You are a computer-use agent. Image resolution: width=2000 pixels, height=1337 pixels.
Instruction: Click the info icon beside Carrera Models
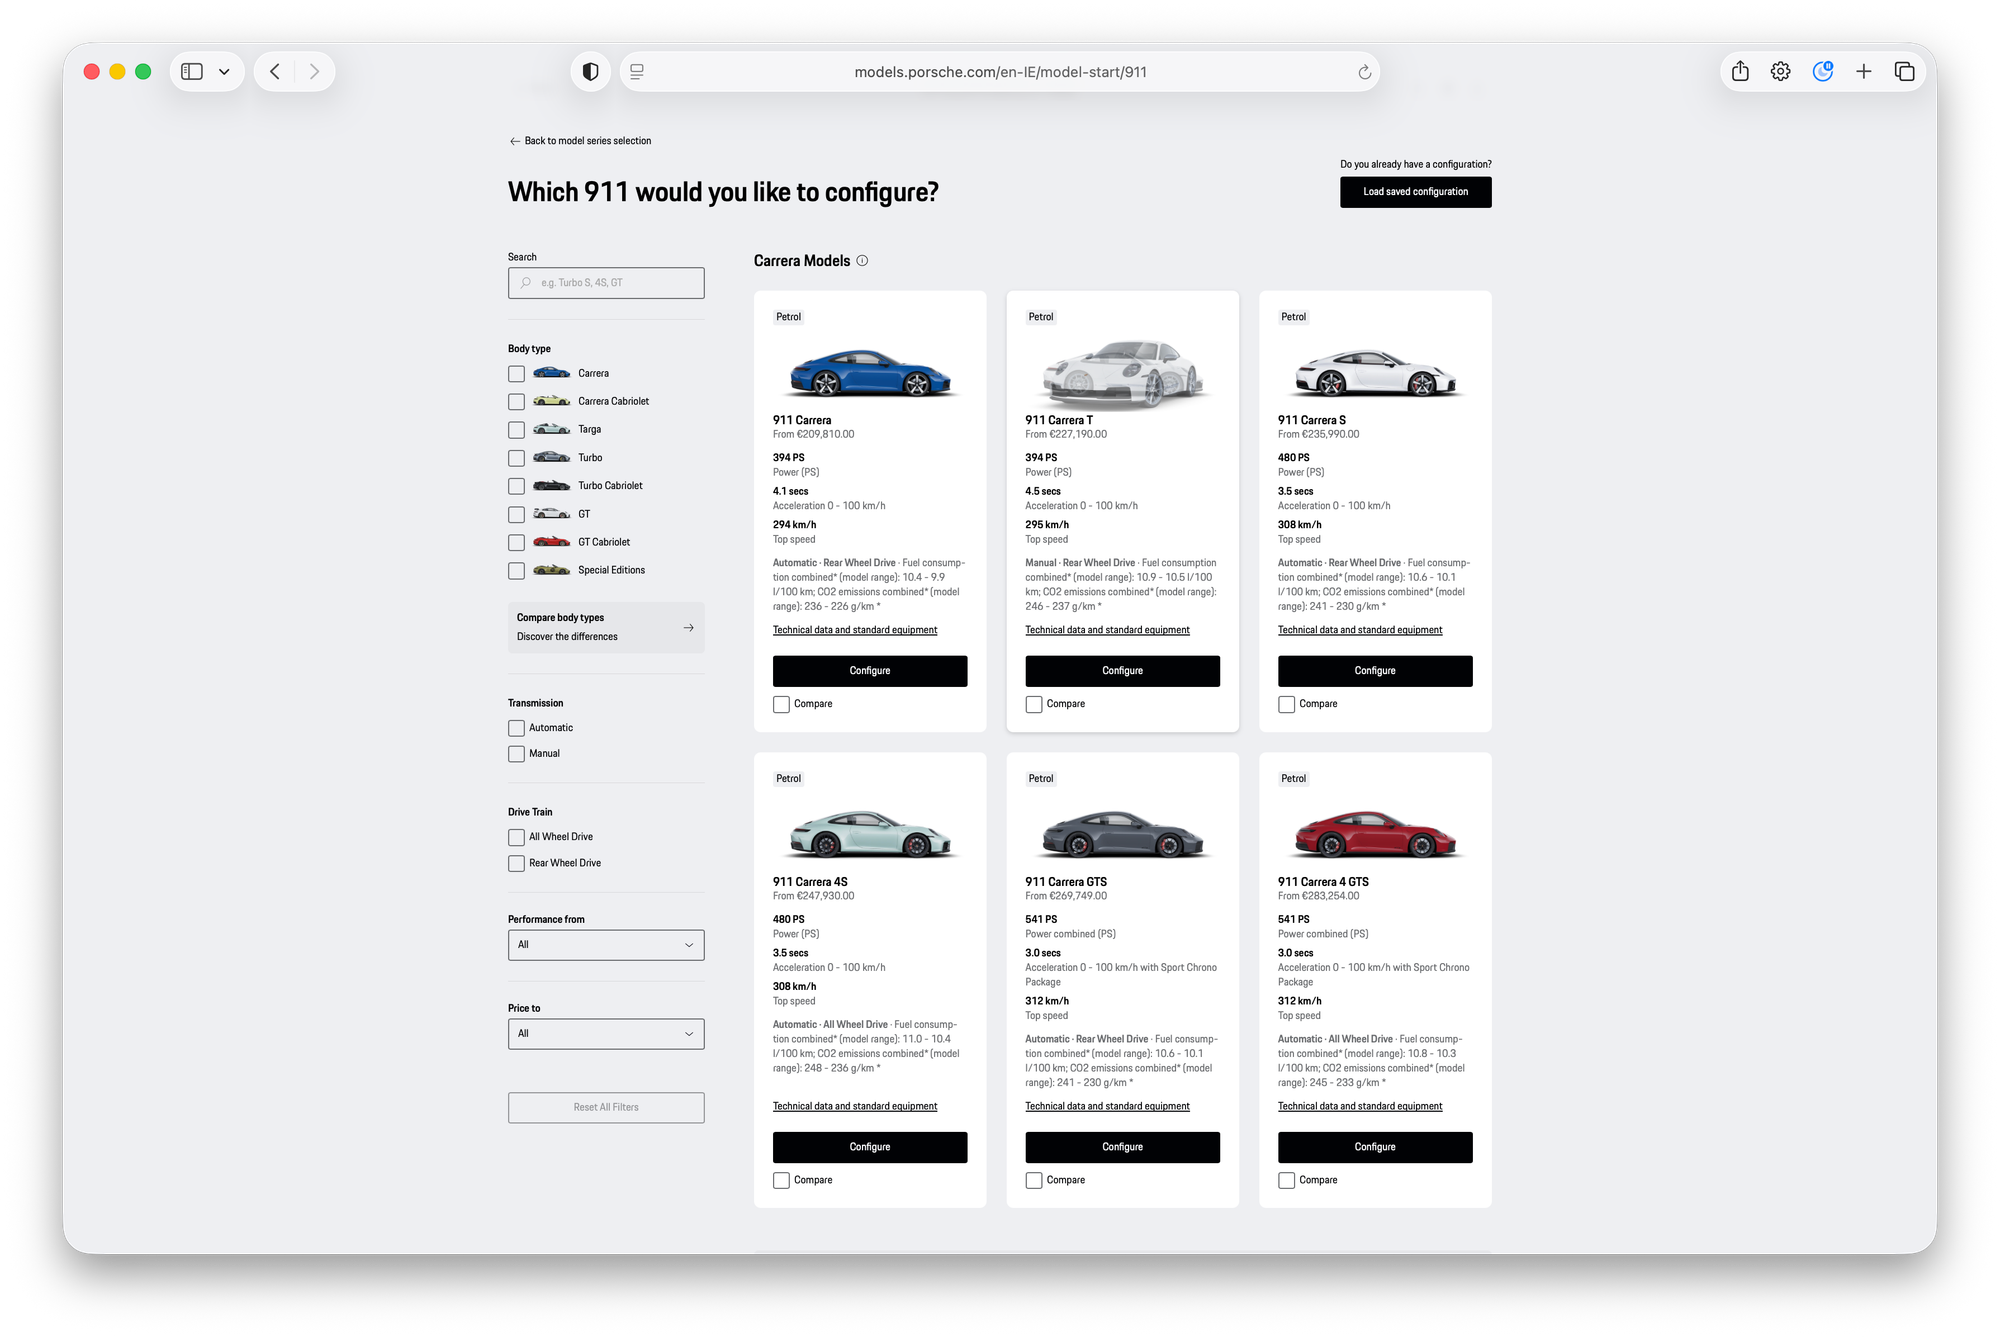(862, 261)
